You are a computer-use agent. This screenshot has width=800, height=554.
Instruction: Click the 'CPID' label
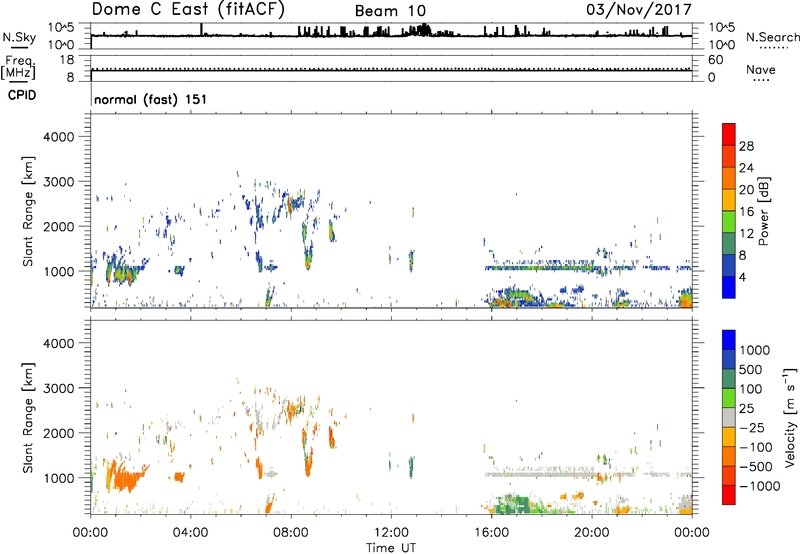click(22, 95)
